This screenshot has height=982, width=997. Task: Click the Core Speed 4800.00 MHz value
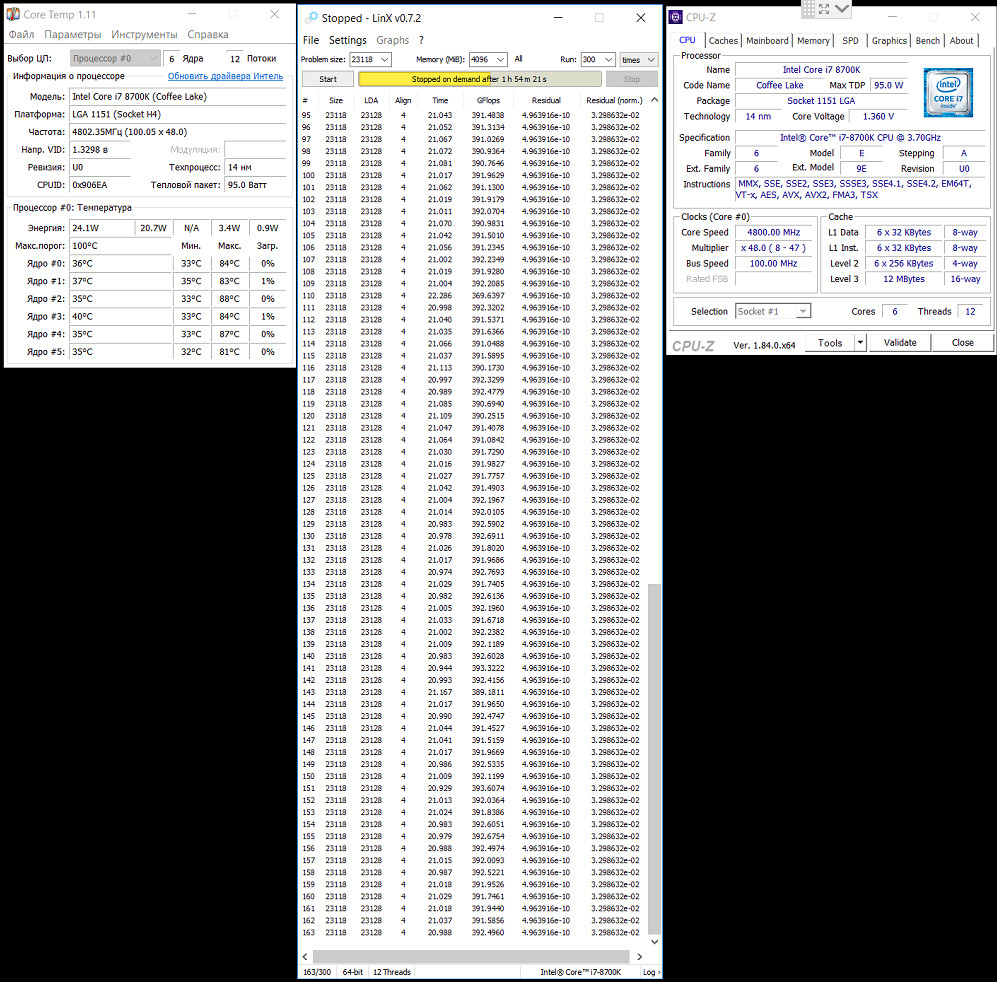773,232
